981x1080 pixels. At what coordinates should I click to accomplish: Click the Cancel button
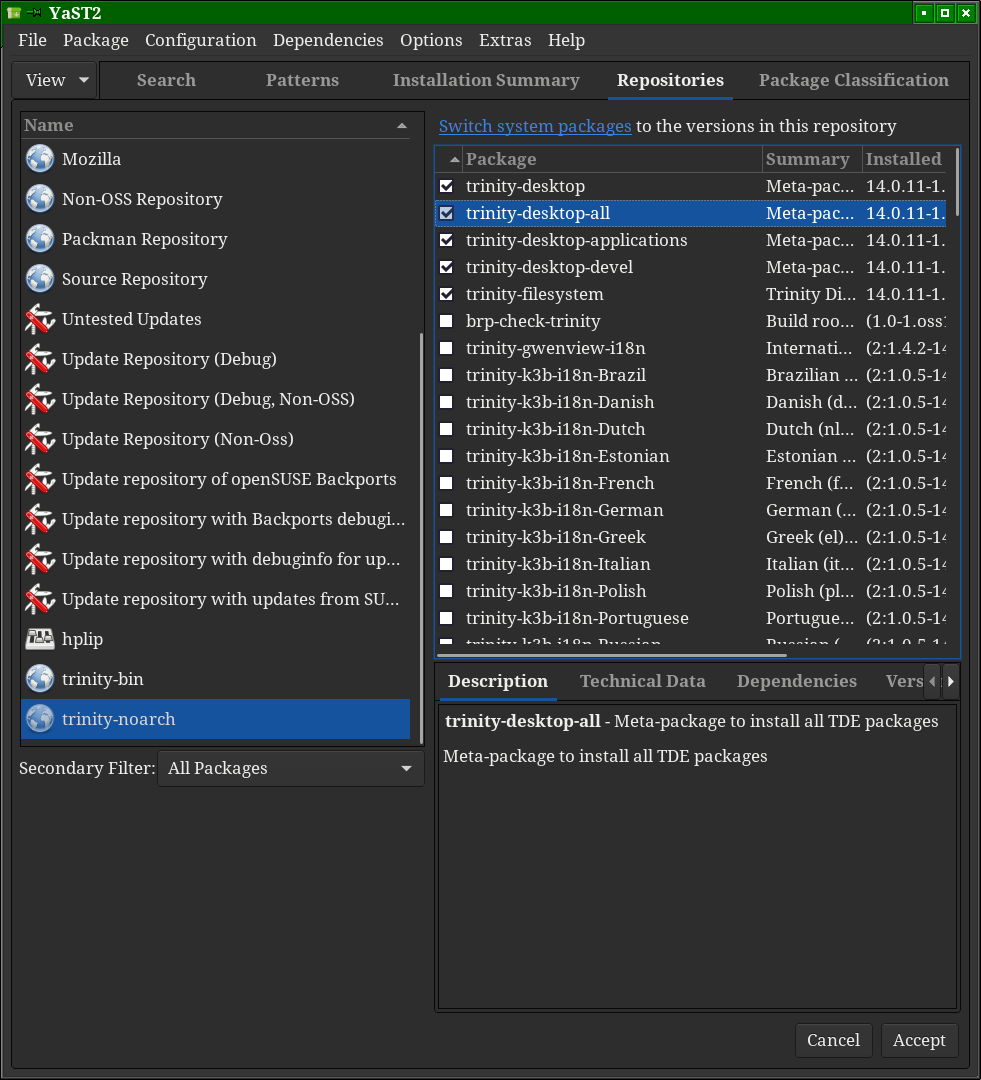click(834, 1040)
